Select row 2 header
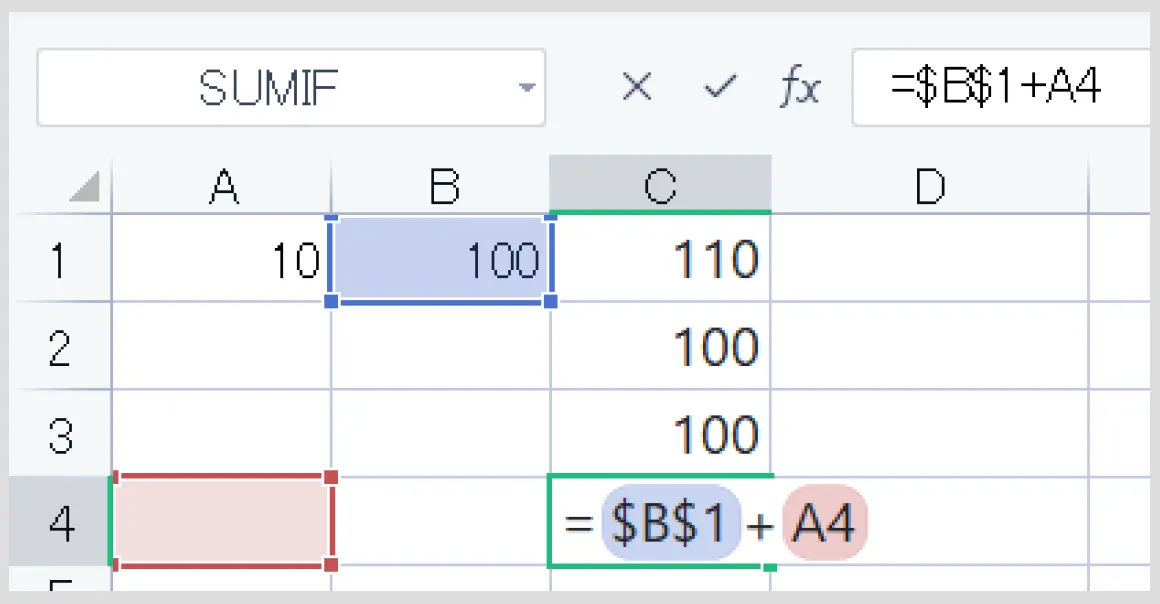1160x604 pixels. click(60, 346)
